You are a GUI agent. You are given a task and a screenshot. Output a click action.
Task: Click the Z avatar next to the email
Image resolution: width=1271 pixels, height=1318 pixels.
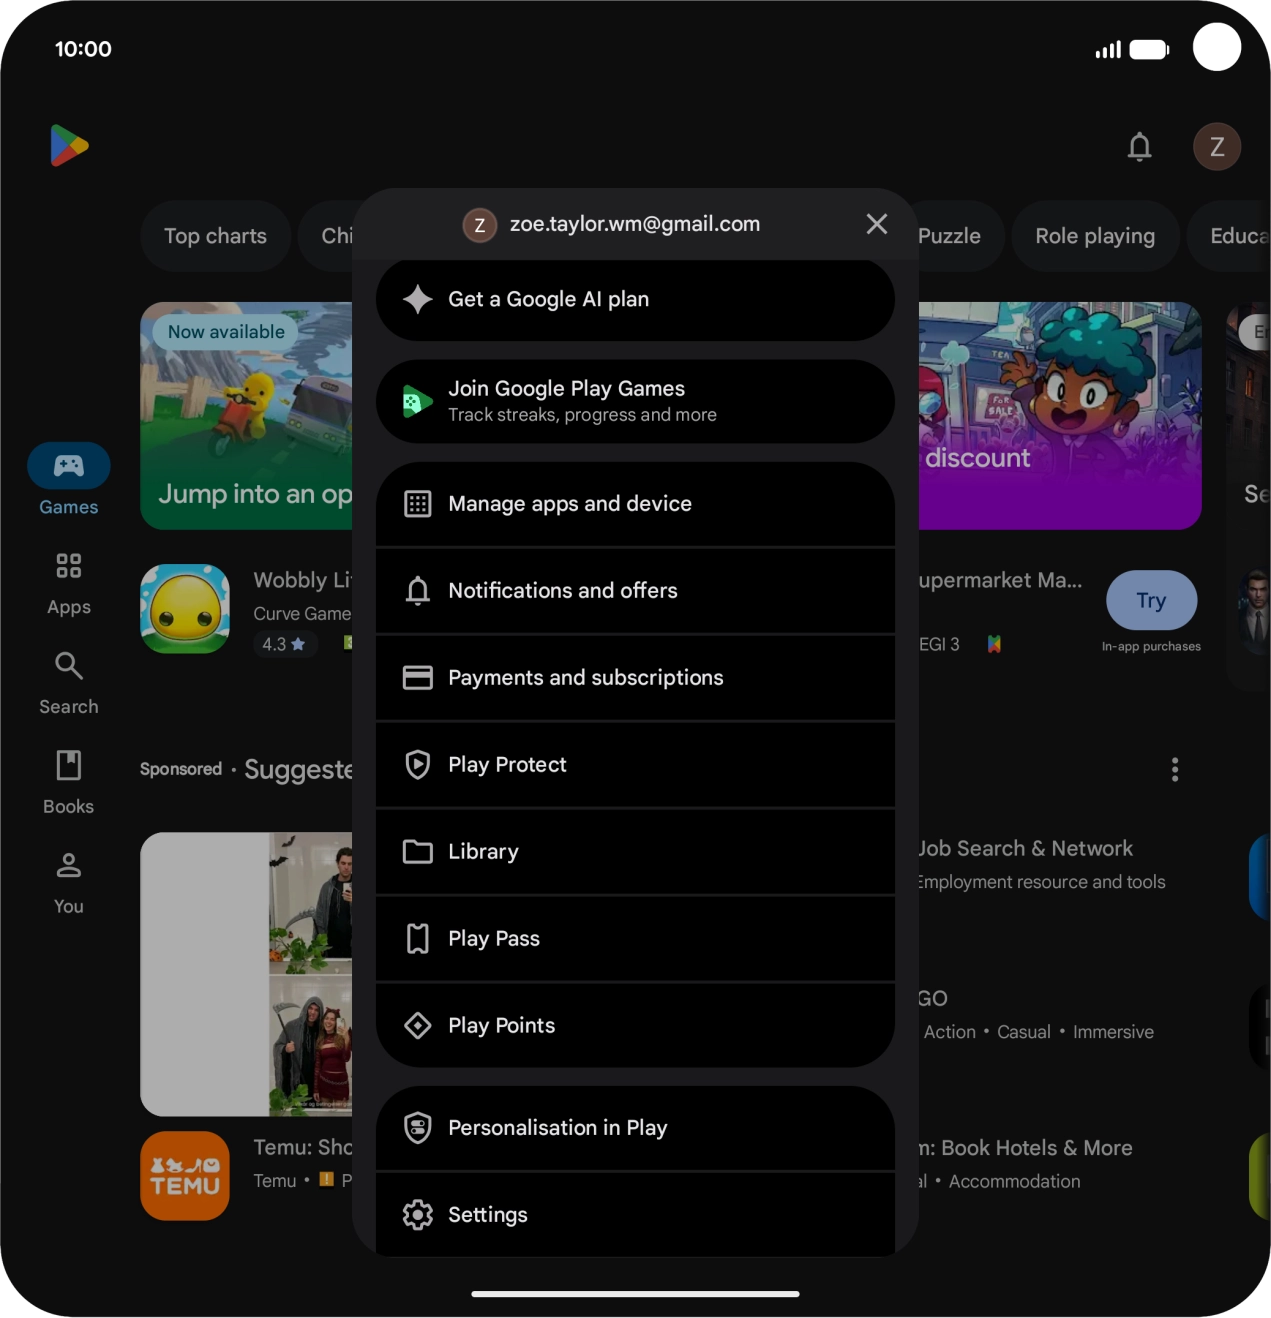pos(479,225)
